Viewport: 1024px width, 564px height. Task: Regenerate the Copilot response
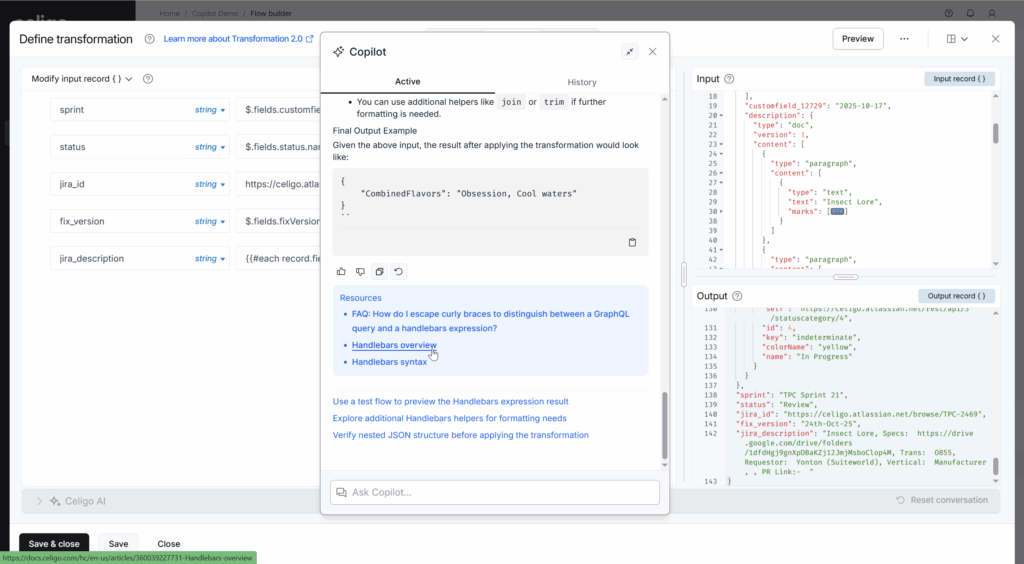398,271
